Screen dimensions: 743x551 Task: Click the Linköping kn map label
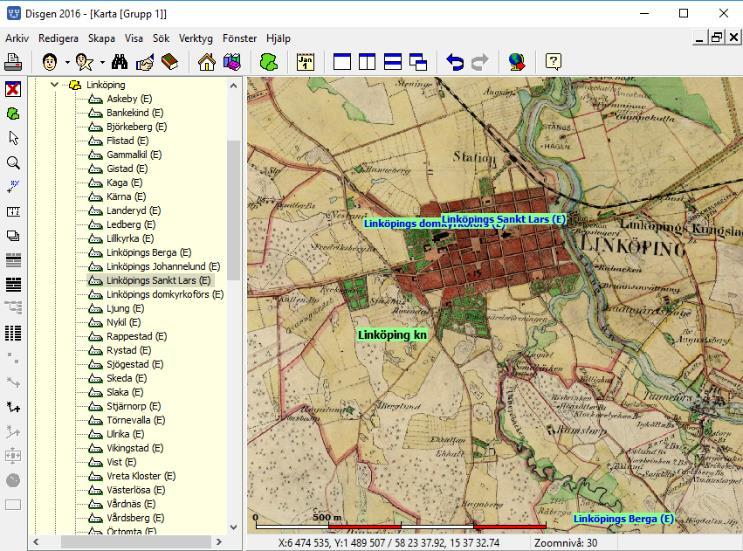[x=392, y=335]
